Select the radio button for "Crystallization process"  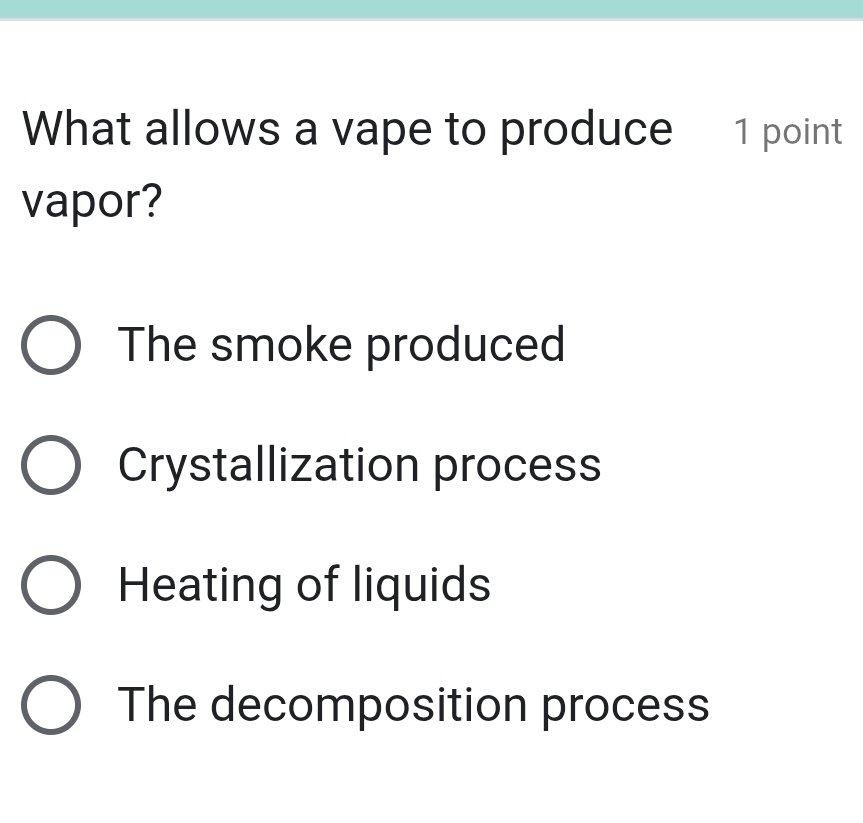click(52, 465)
